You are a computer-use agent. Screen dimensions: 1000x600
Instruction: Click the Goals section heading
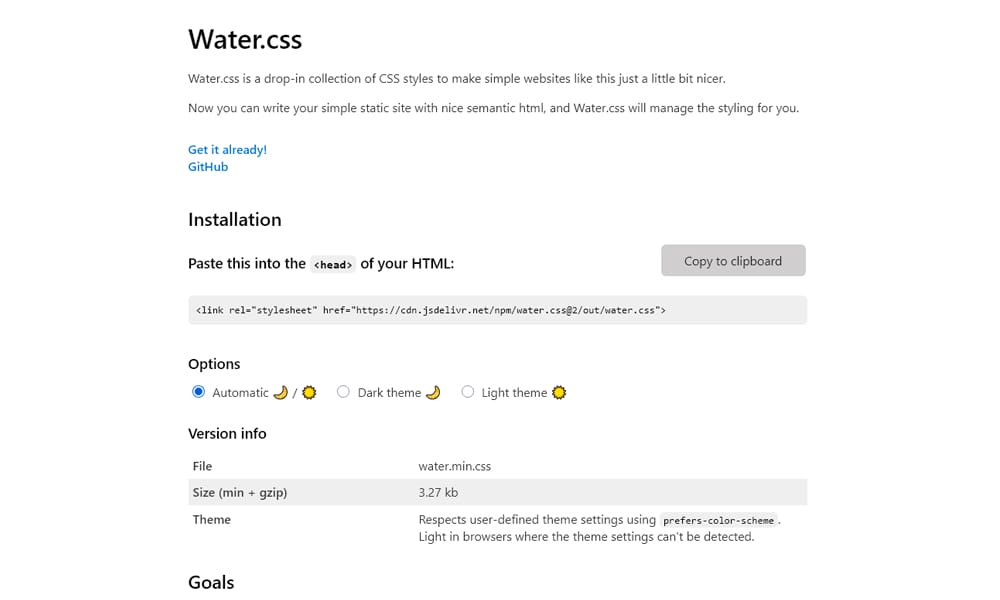(210, 582)
